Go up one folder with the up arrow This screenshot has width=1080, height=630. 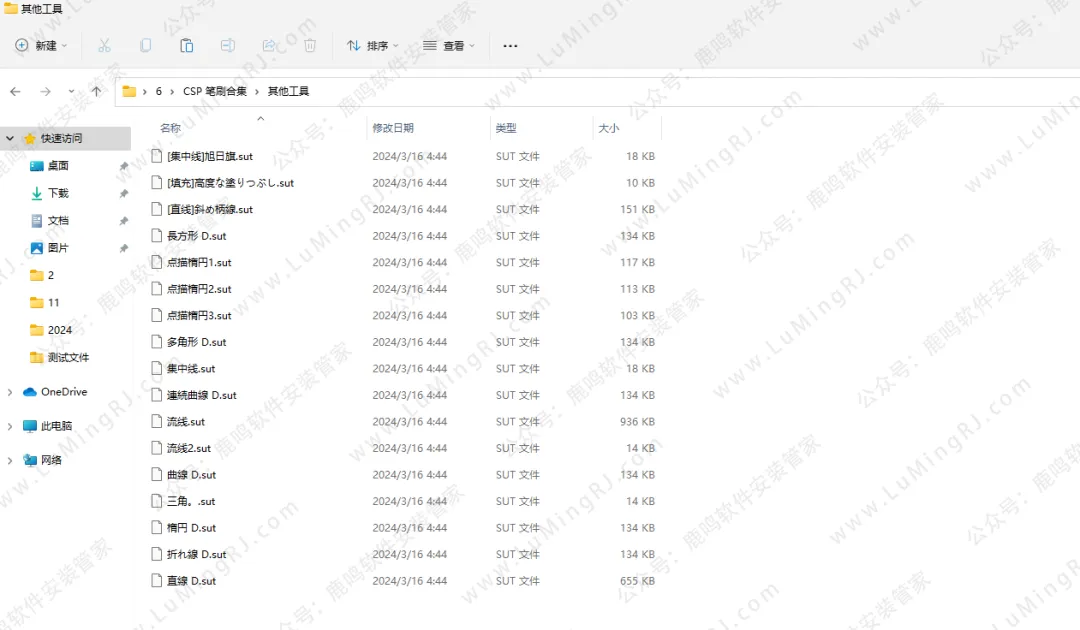96,91
